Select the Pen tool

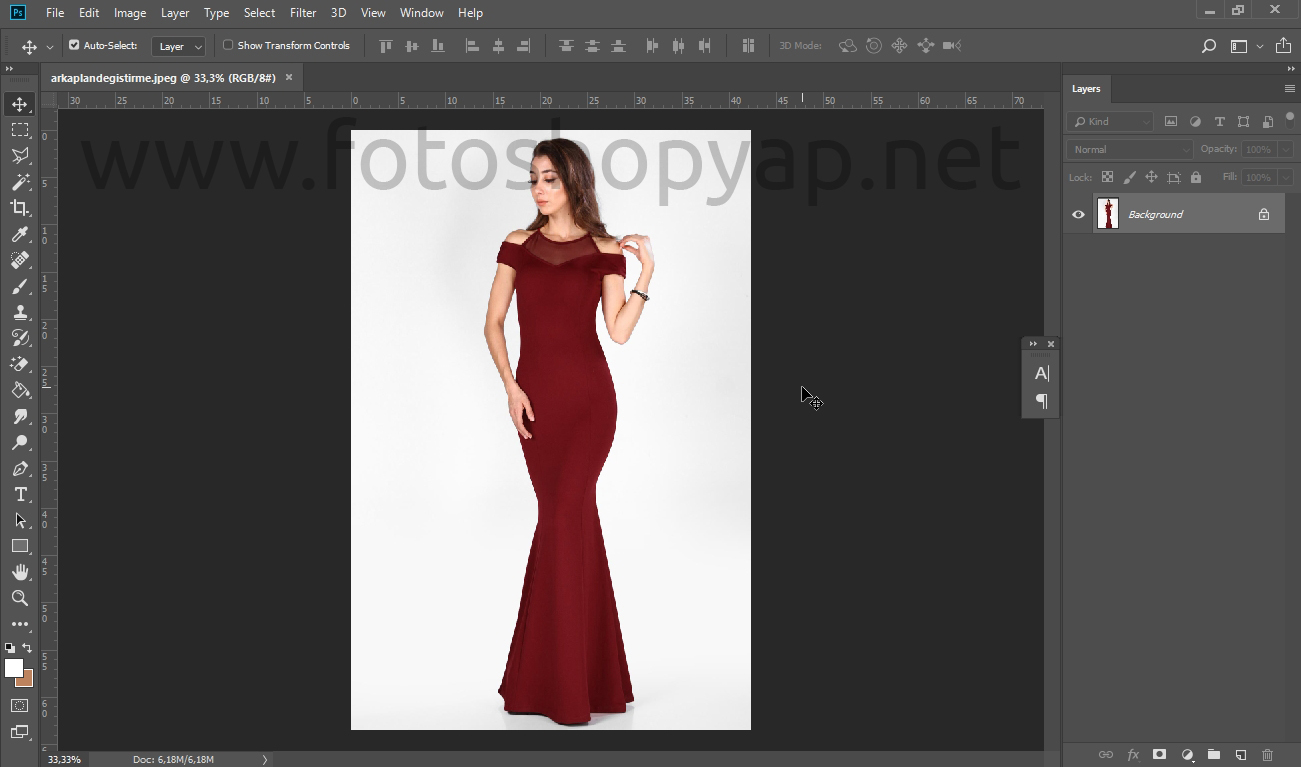[19, 469]
